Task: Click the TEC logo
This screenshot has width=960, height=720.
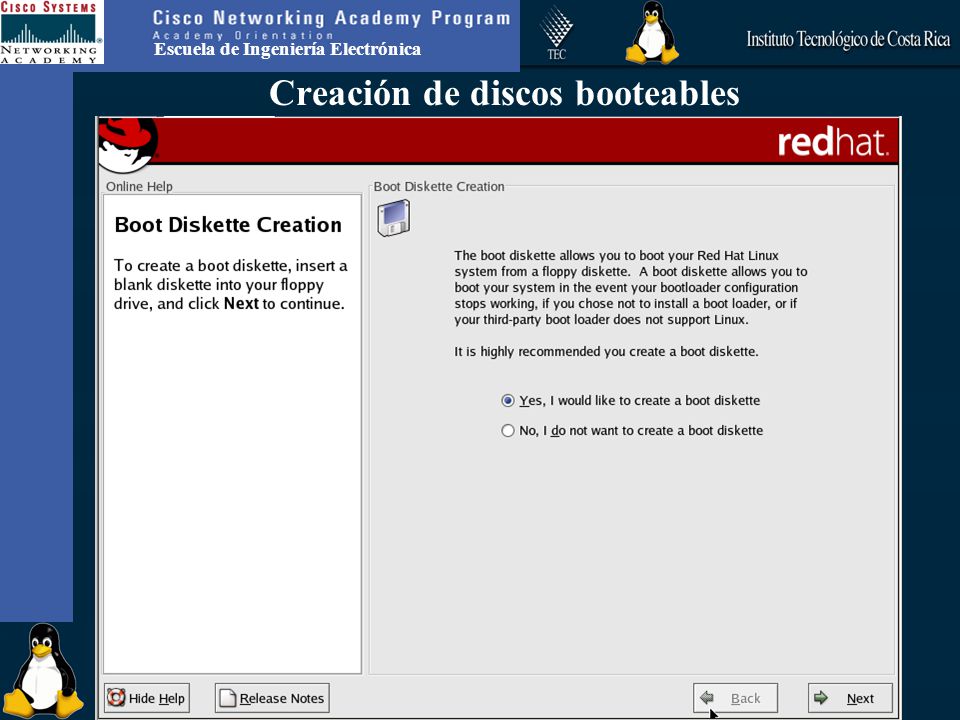Action: pos(557,33)
